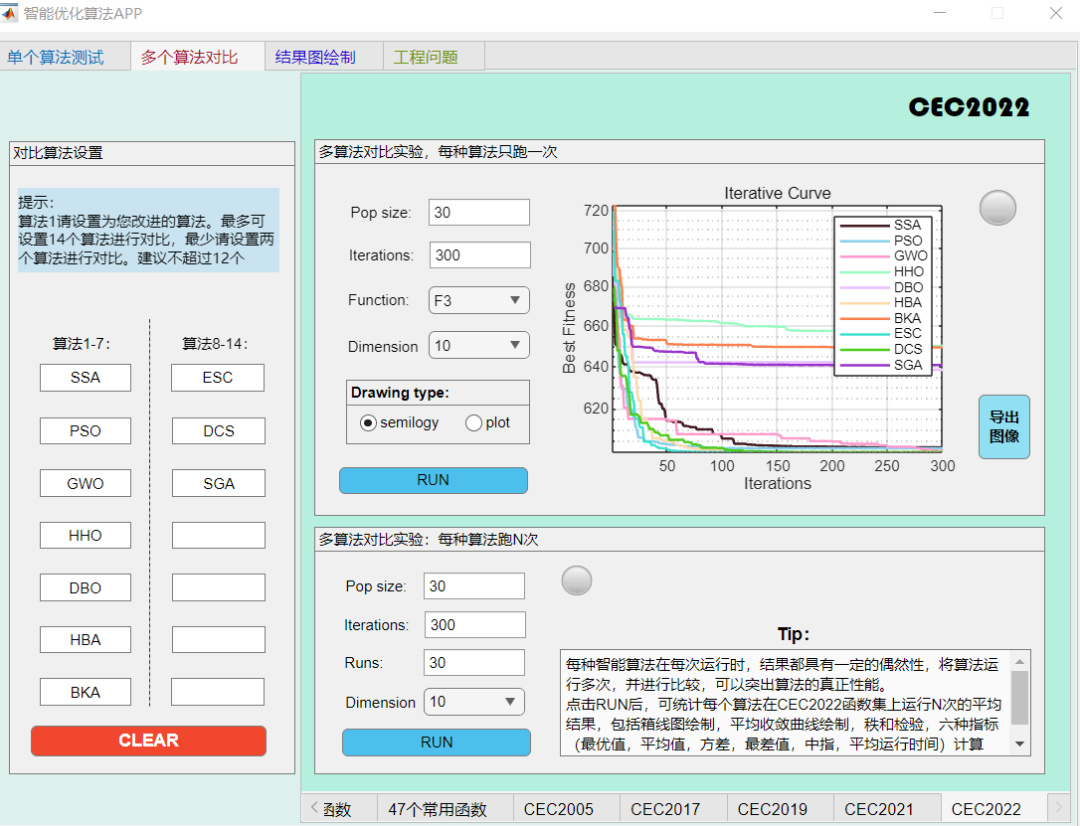Select the semilogy drawing type
The width and height of the screenshot is (1080, 826).
(x=368, y=423)
